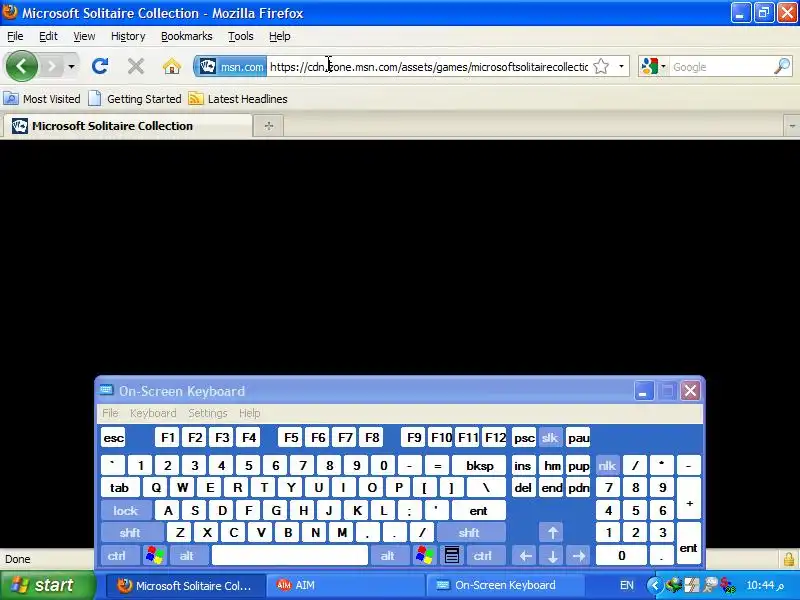Open On-Screen Keyboard's Keyboard menu

point(153,413)
